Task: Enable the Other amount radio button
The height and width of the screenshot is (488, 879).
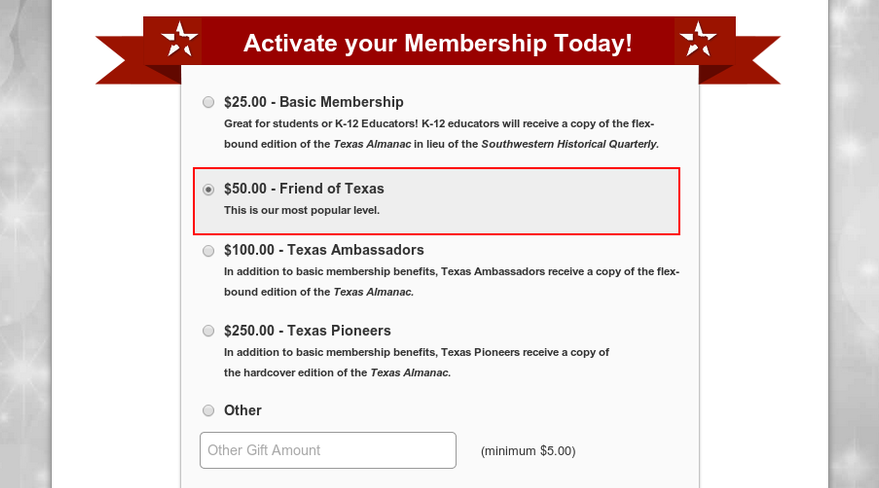Action: 208,411
